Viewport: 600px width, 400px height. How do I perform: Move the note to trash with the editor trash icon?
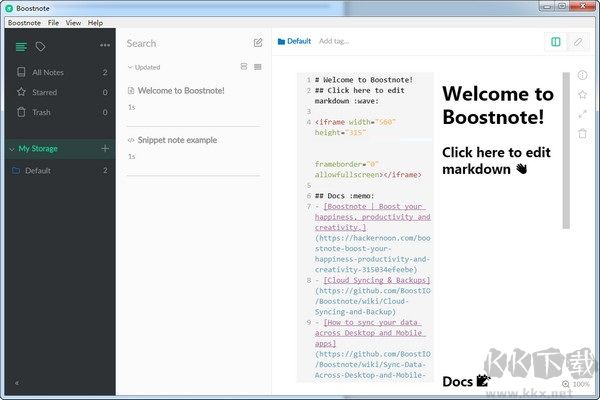583,133
